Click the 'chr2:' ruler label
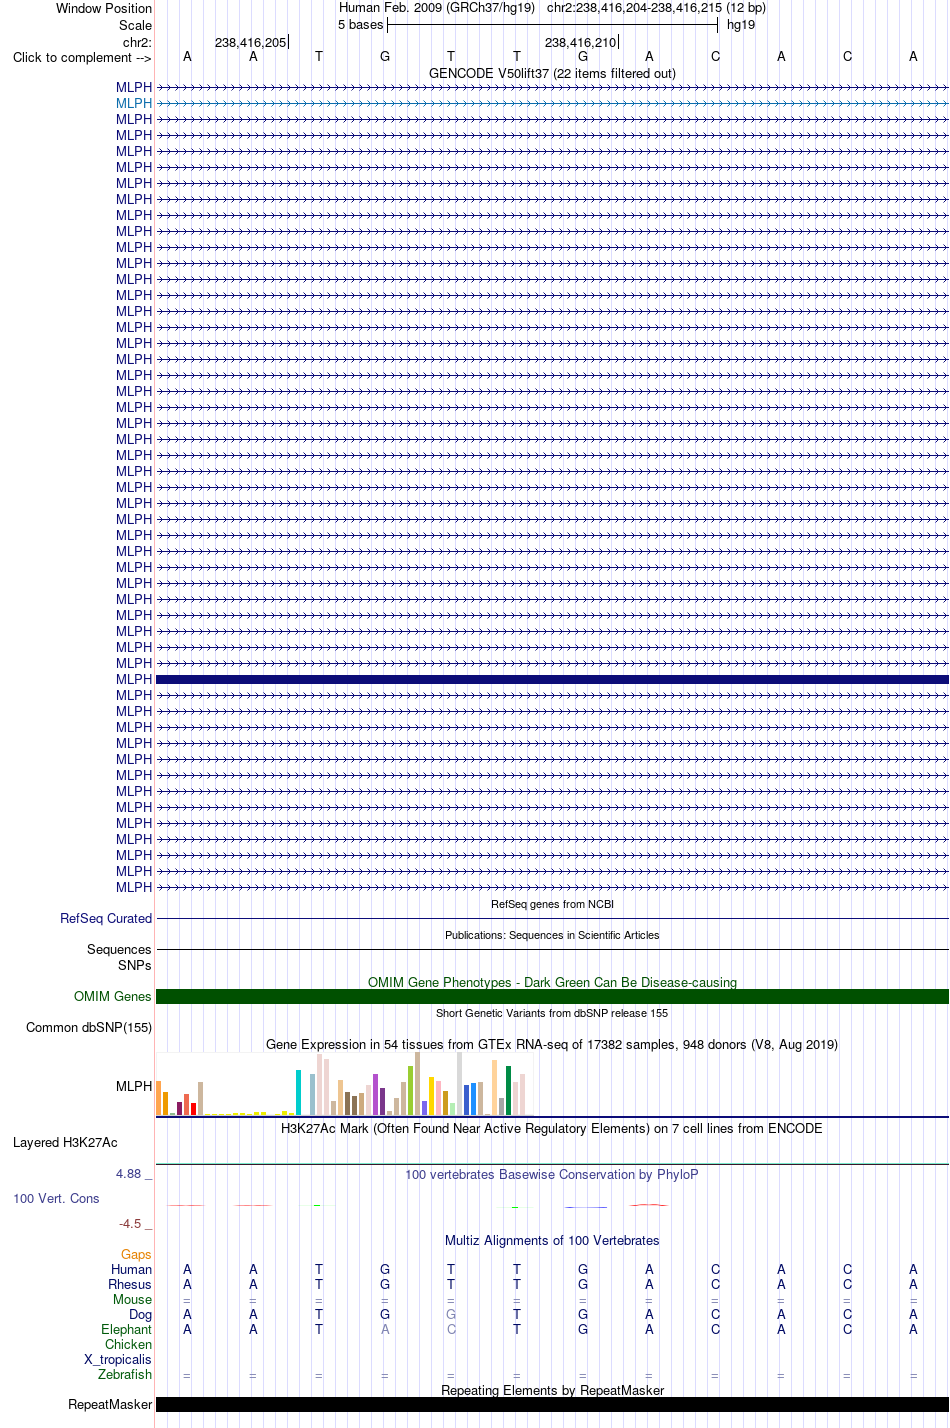Image resolution: width=950 pixels, height=1428 pixels. 137,42
